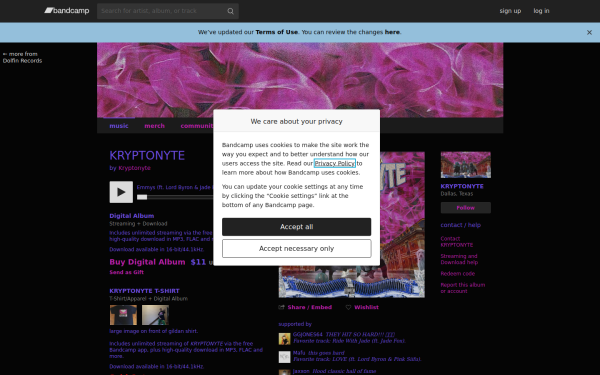
Task: Open the Privacy Policy link
Action: point(335,163)
